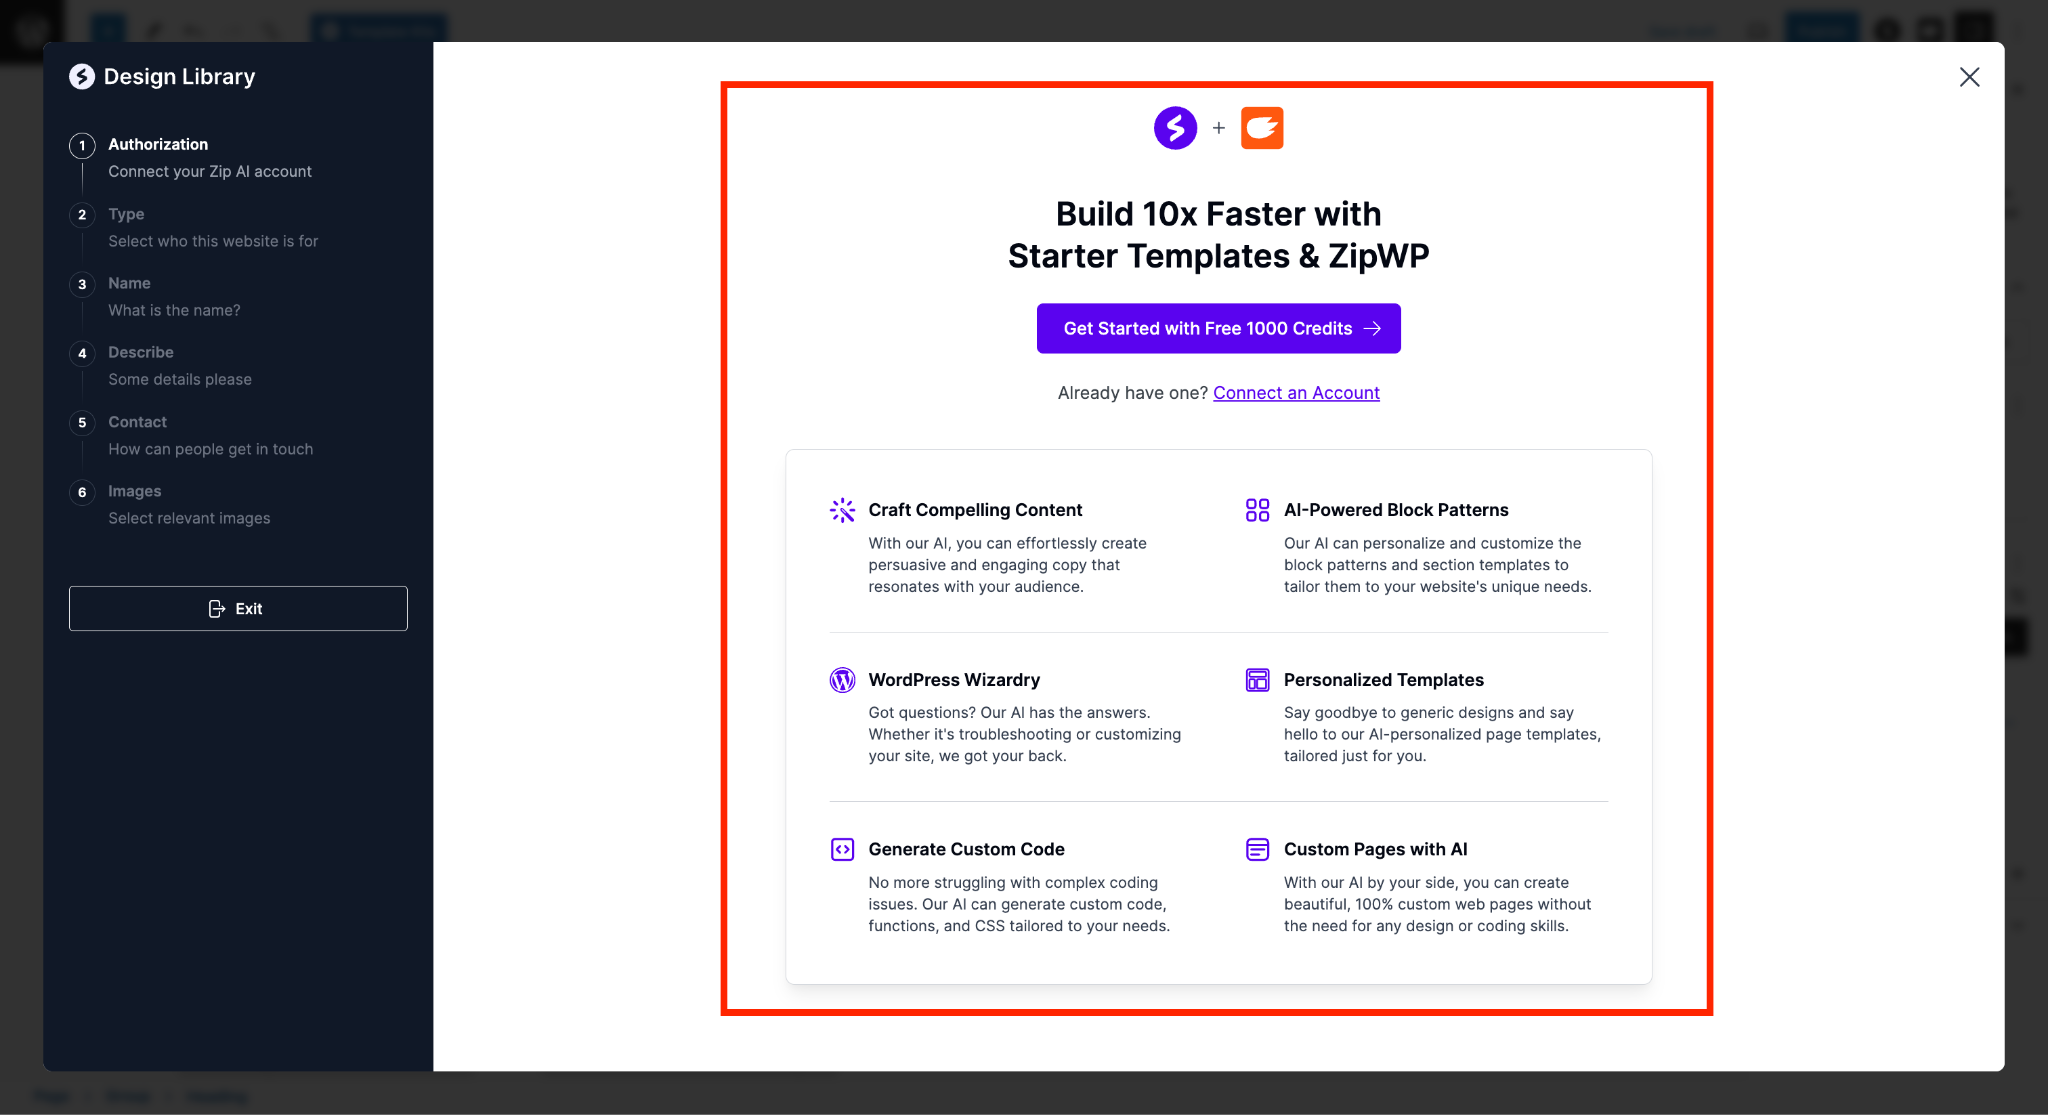Click the Spectra purple logo icon

pyautogui.click(x=1175, y=128)
